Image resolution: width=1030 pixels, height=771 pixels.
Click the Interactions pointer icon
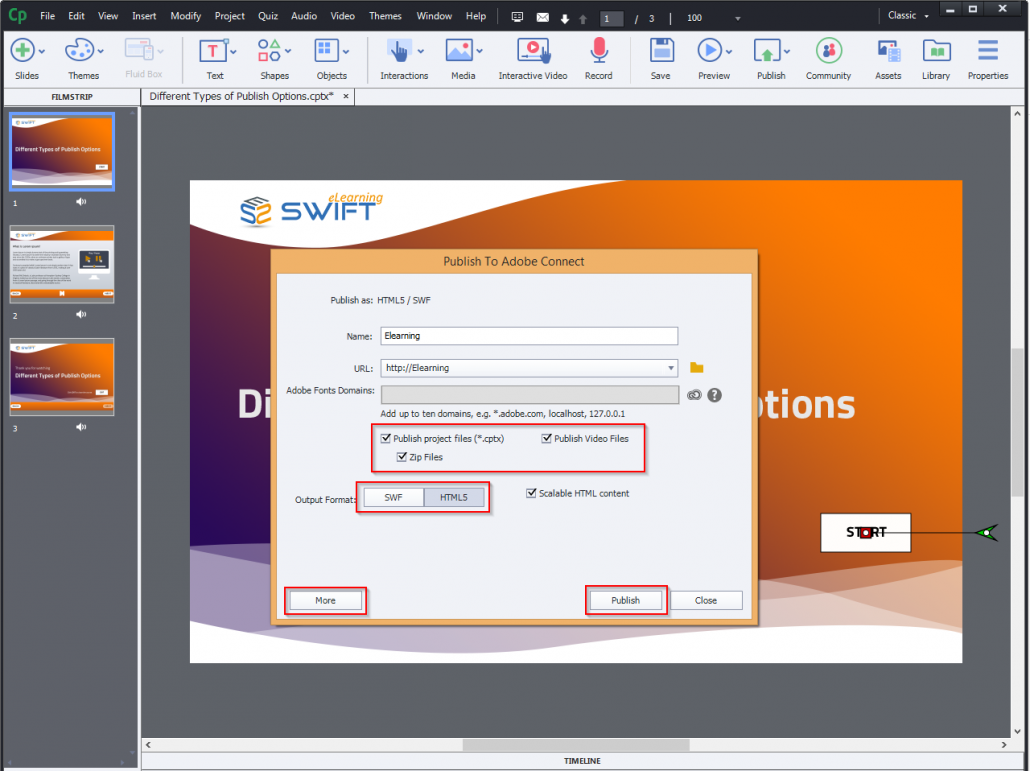point(399,51)
